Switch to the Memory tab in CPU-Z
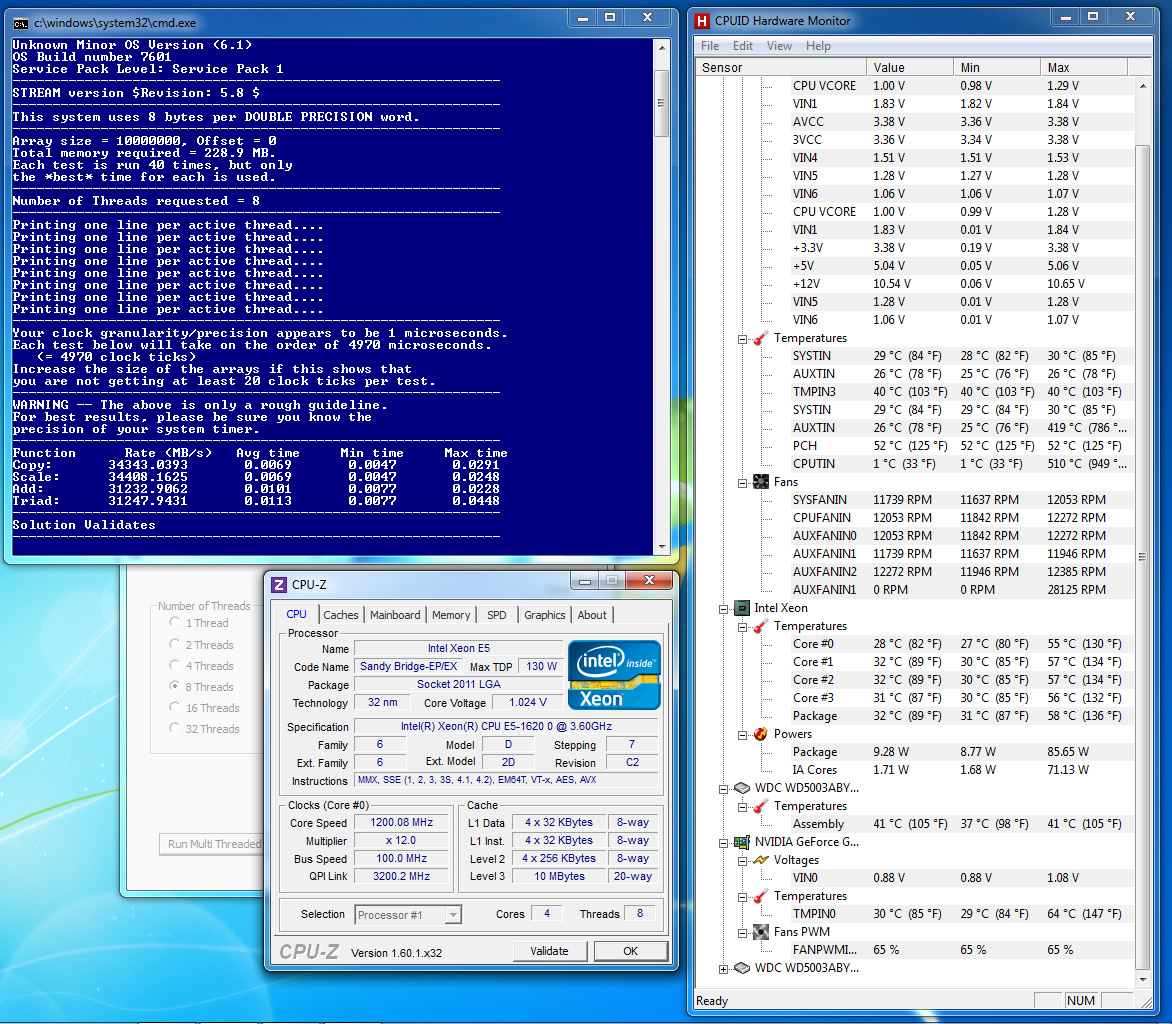The image size is (1172, 1024). 451,614
